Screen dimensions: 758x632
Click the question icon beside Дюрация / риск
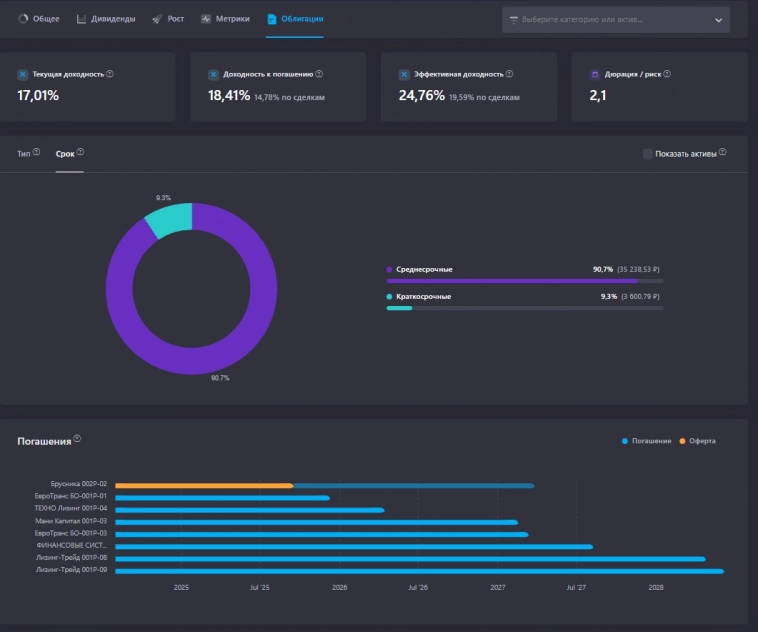(667, 74)
